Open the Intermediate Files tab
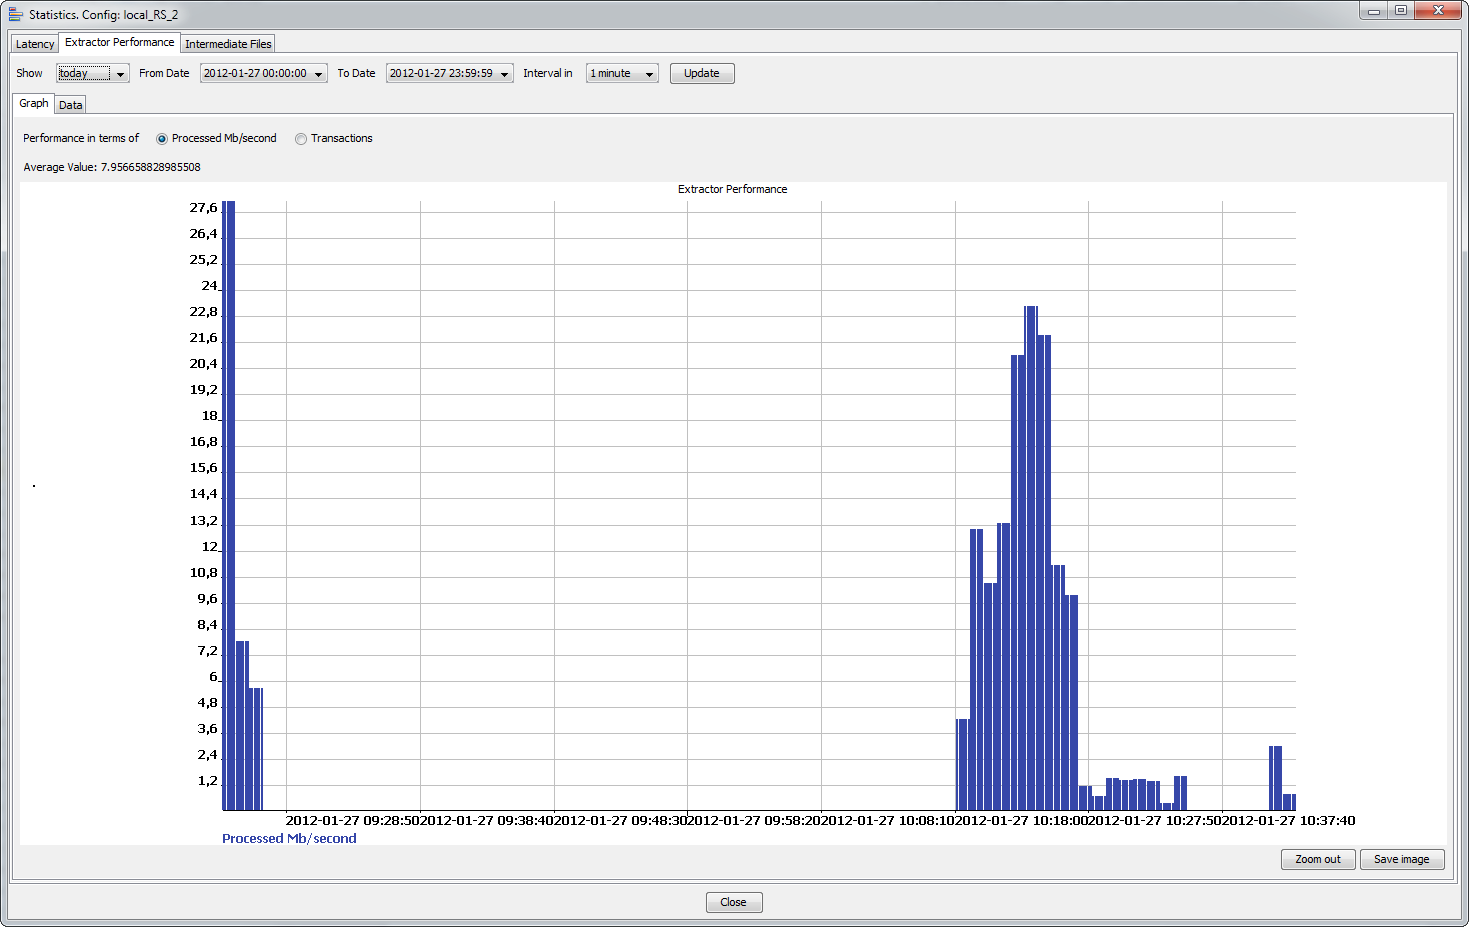 228,44
